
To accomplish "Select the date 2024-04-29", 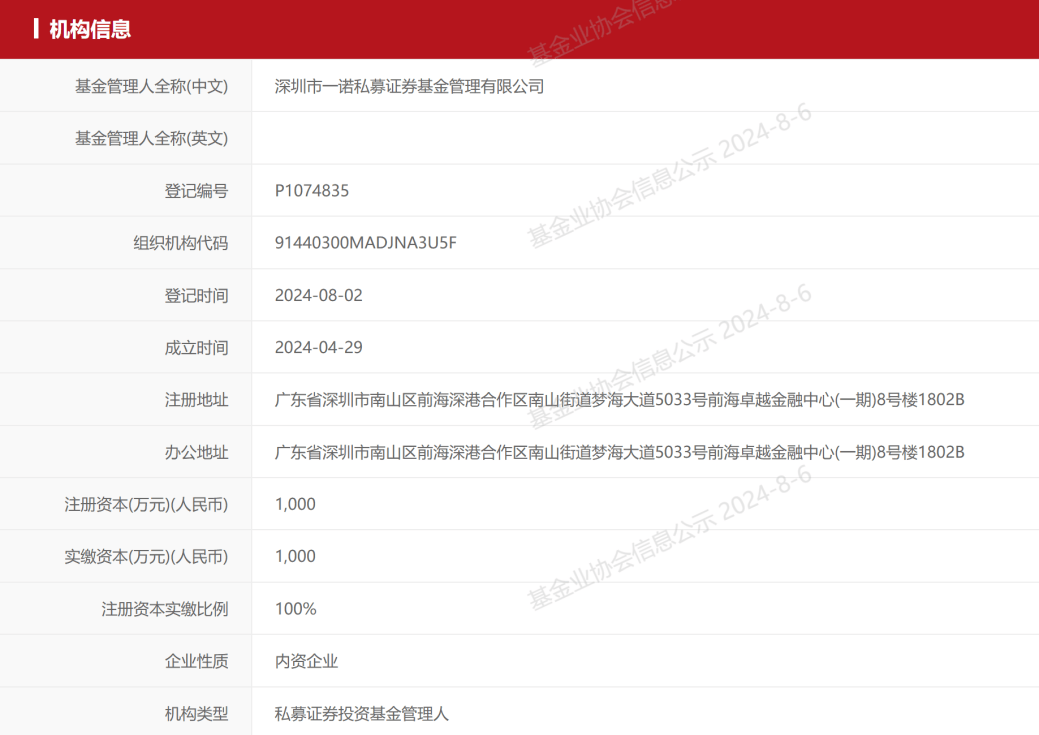I will [x=319, y=348].
